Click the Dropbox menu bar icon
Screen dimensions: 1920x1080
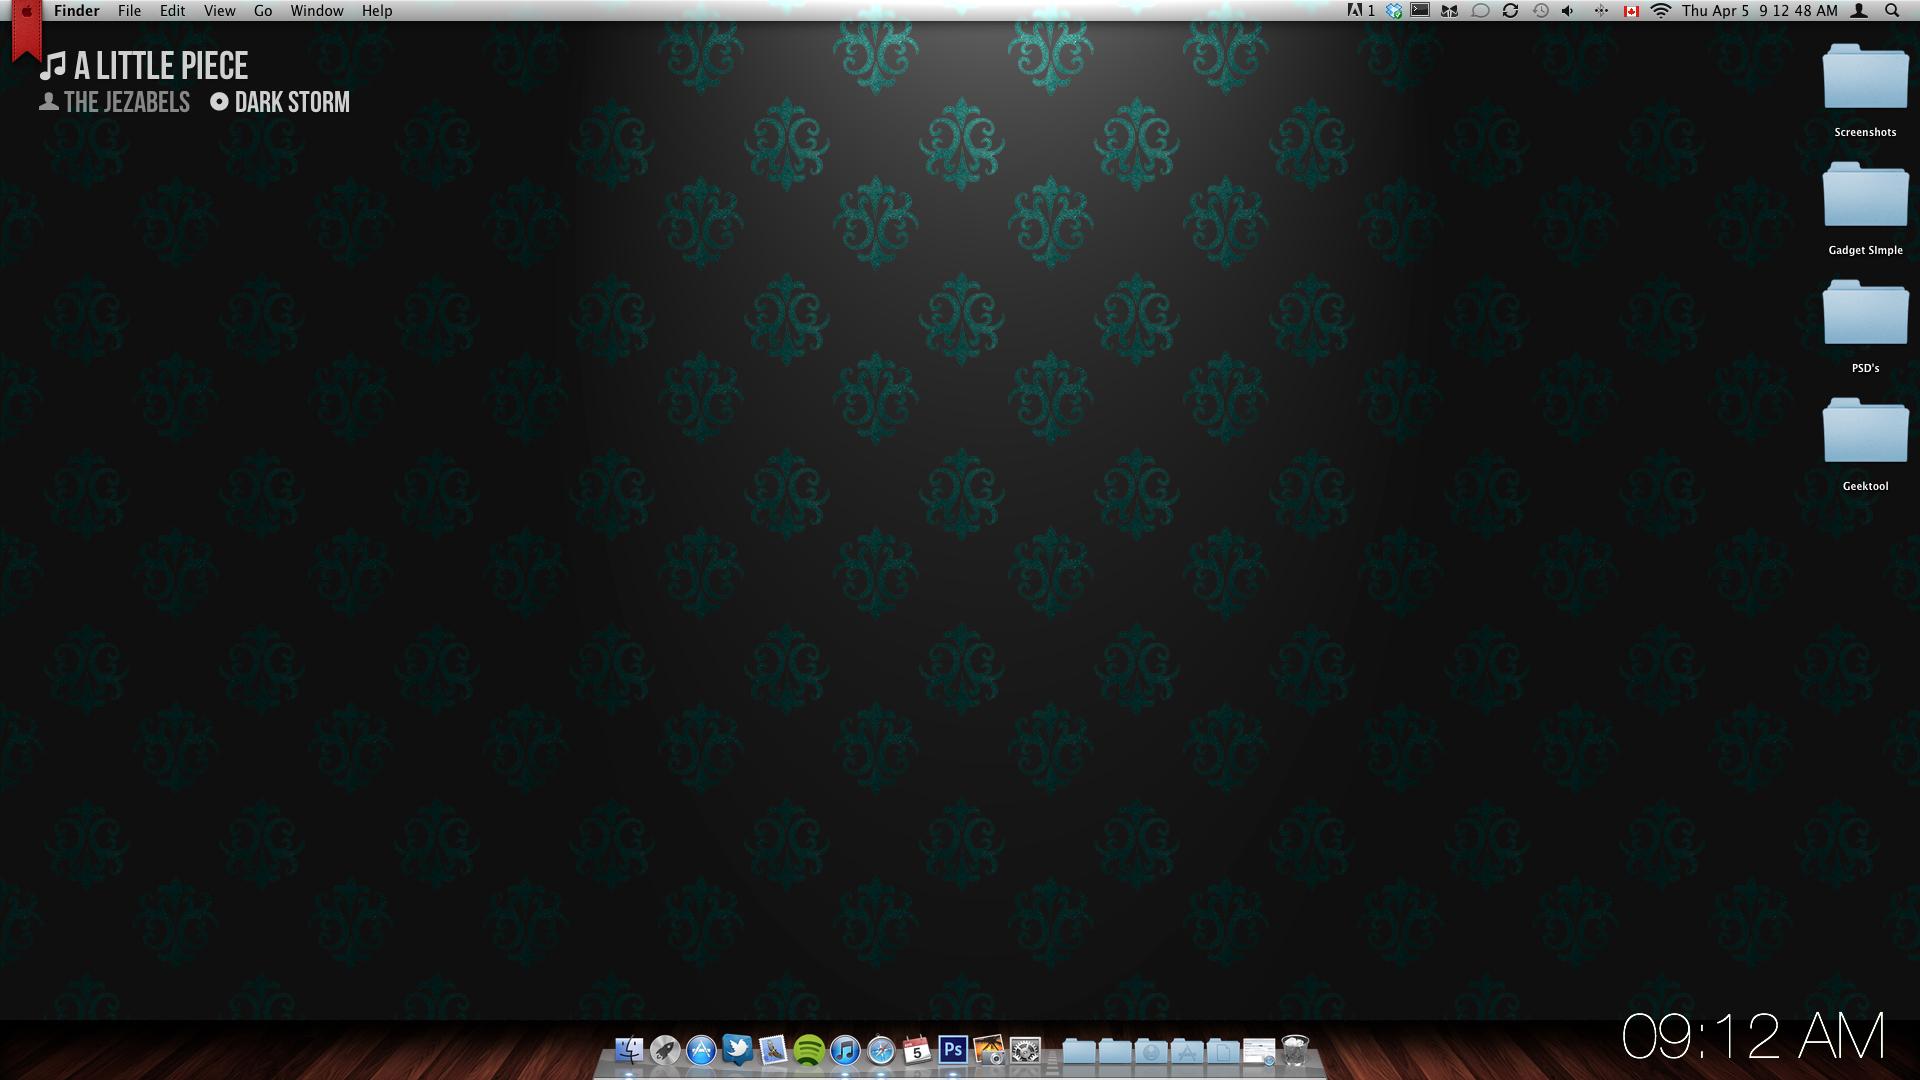(1394, 11)
